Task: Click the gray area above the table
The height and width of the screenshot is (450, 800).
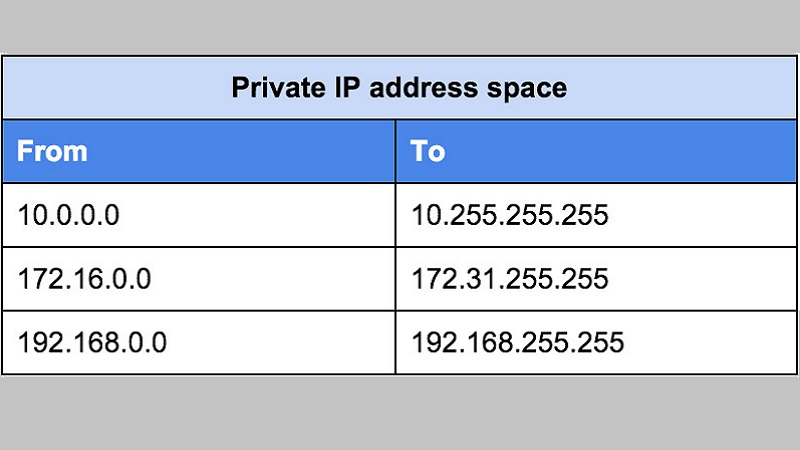Action: [400, 27]
